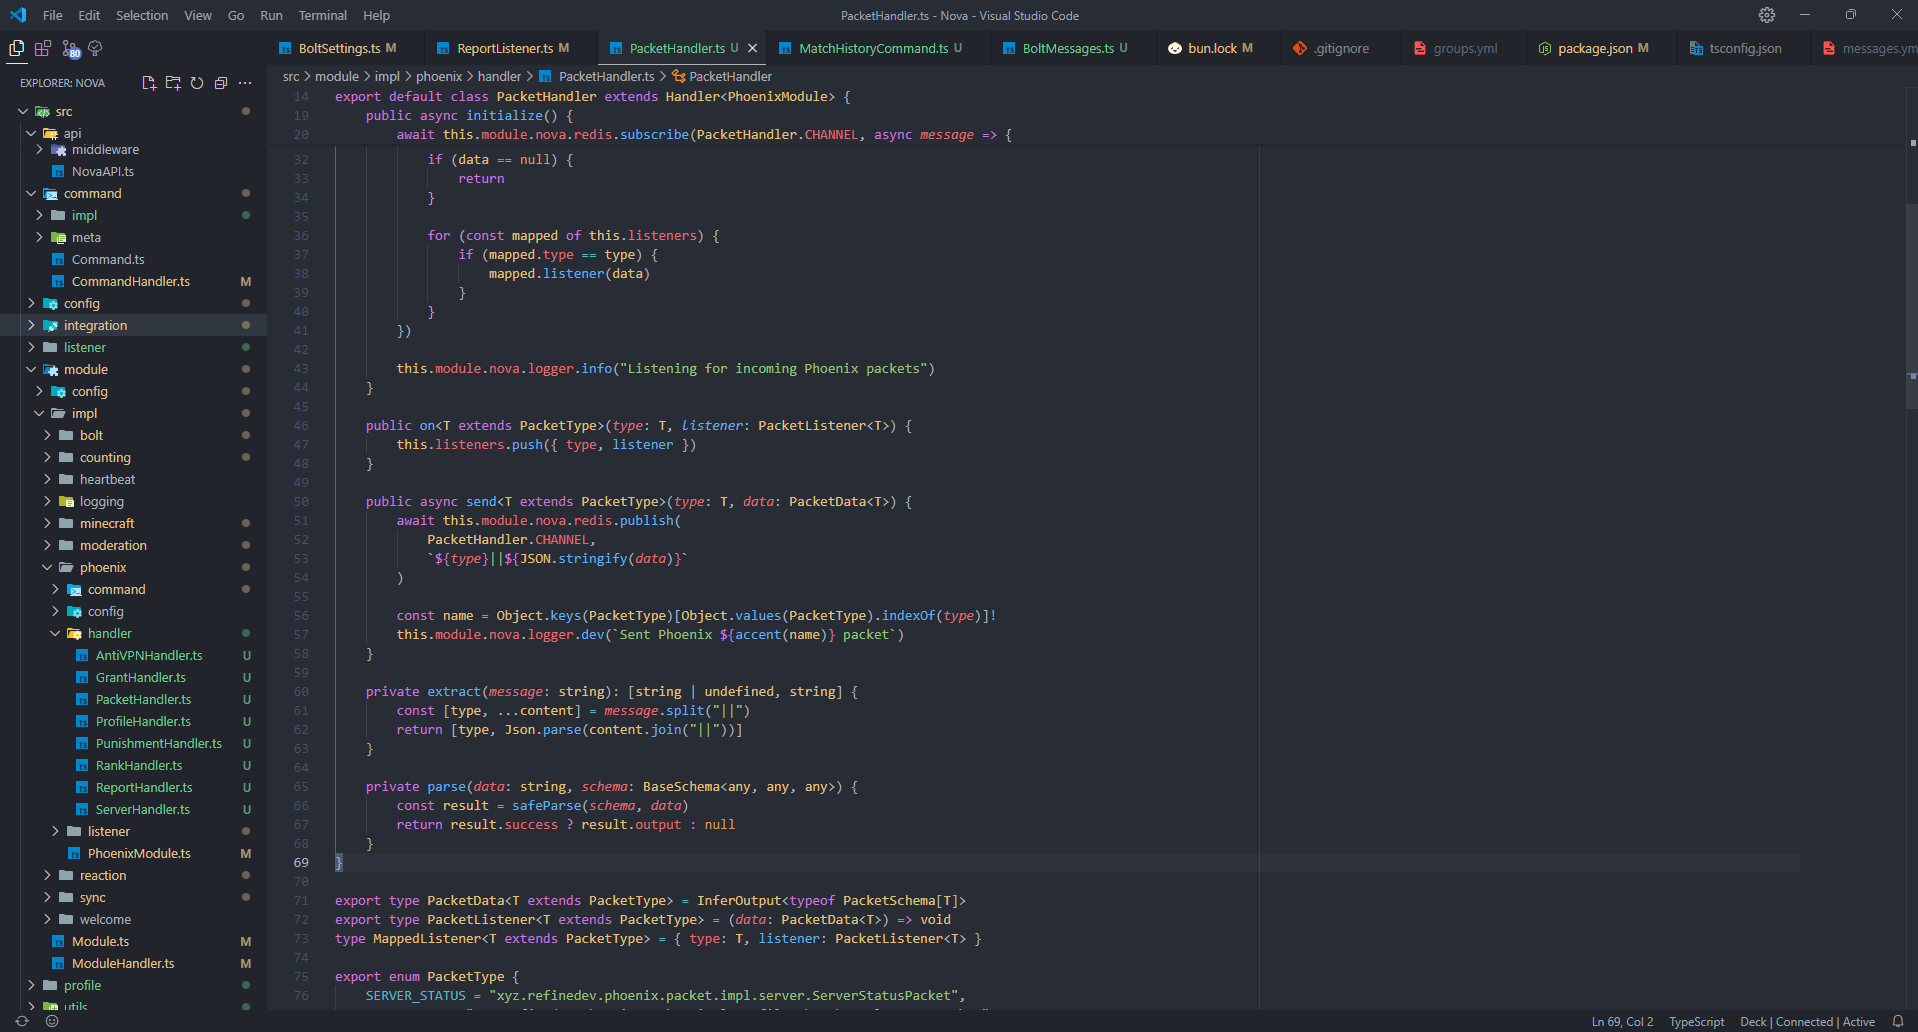Switch to the tsconfig.json tab

pyautogui.click(x=1745, y=48)
